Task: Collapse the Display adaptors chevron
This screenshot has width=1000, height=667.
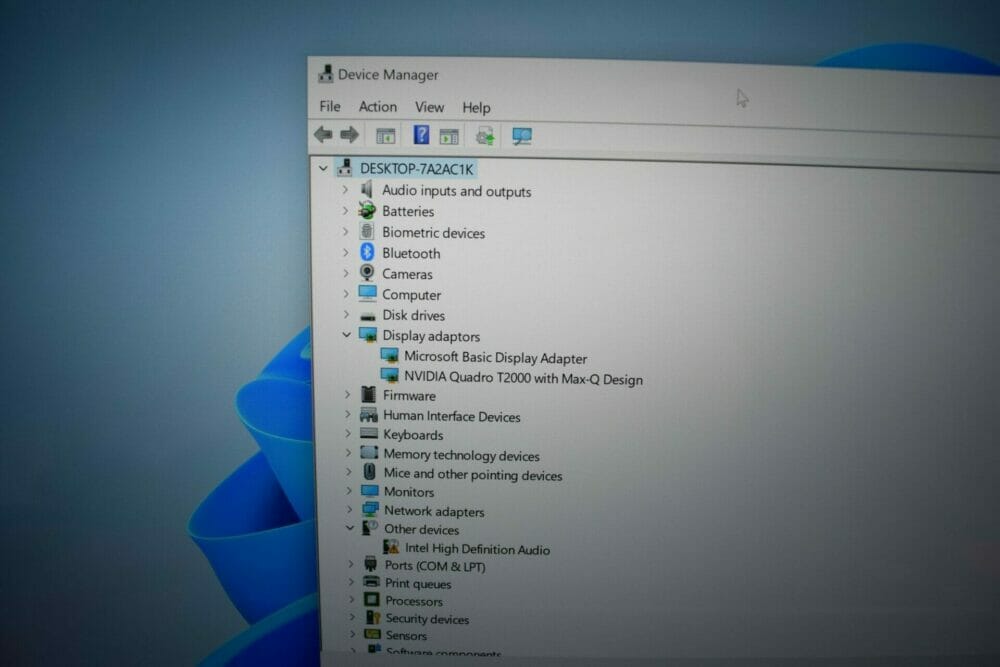Action: pos(346,334)
